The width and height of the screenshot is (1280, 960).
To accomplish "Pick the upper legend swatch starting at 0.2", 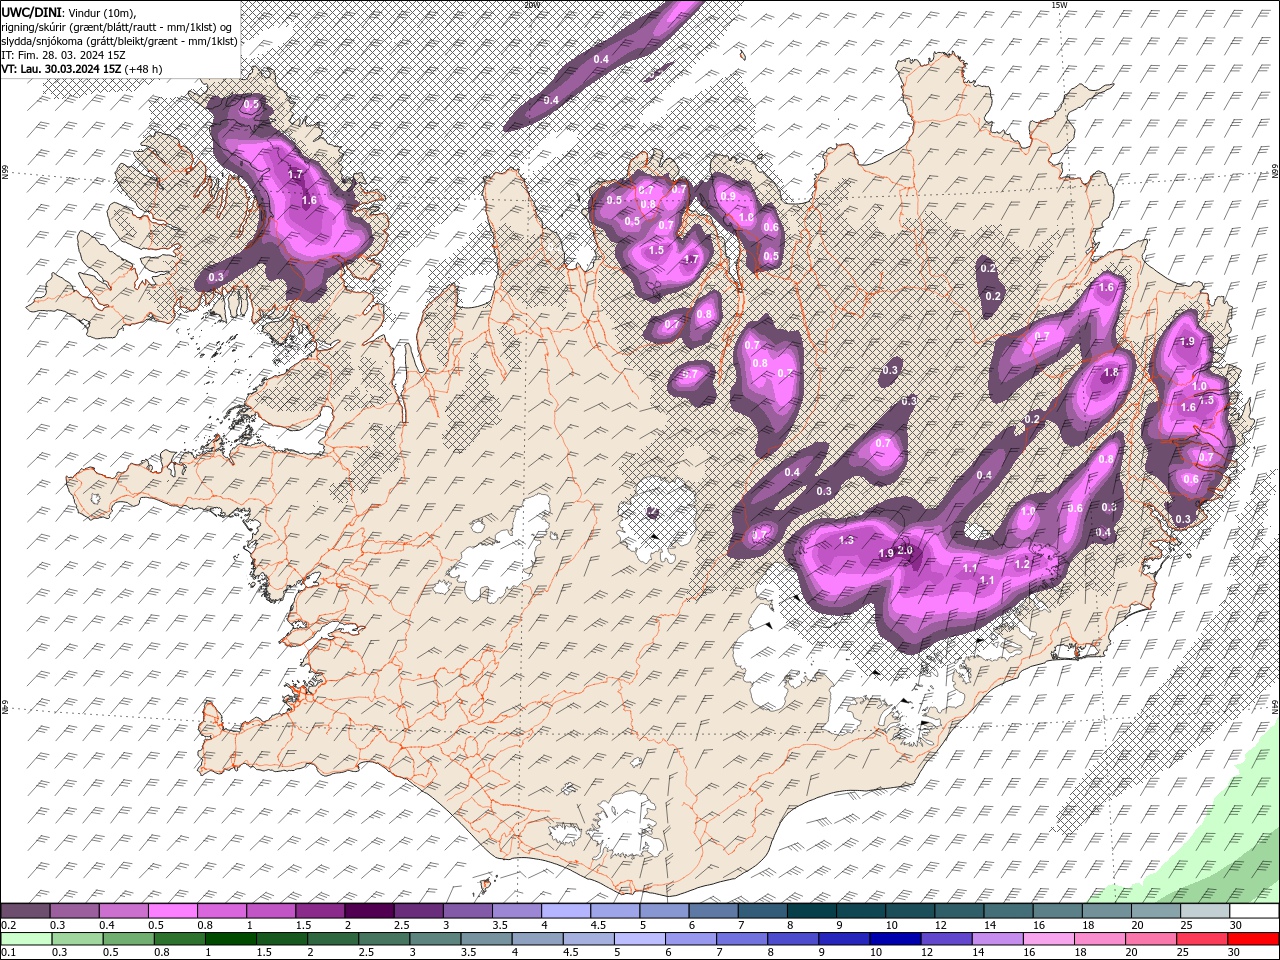I will pos(25,911).
